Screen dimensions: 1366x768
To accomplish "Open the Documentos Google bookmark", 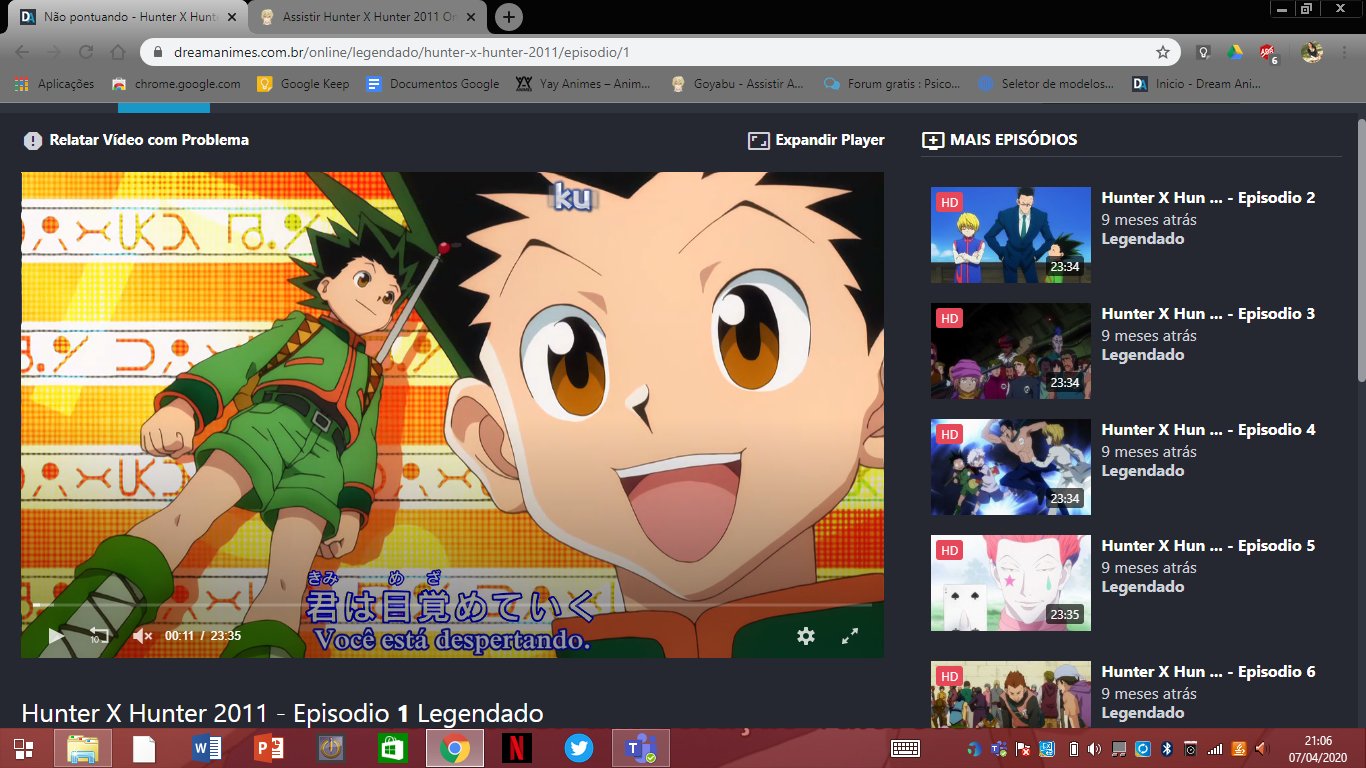I will pyautogui.click(x=432, y=84).
